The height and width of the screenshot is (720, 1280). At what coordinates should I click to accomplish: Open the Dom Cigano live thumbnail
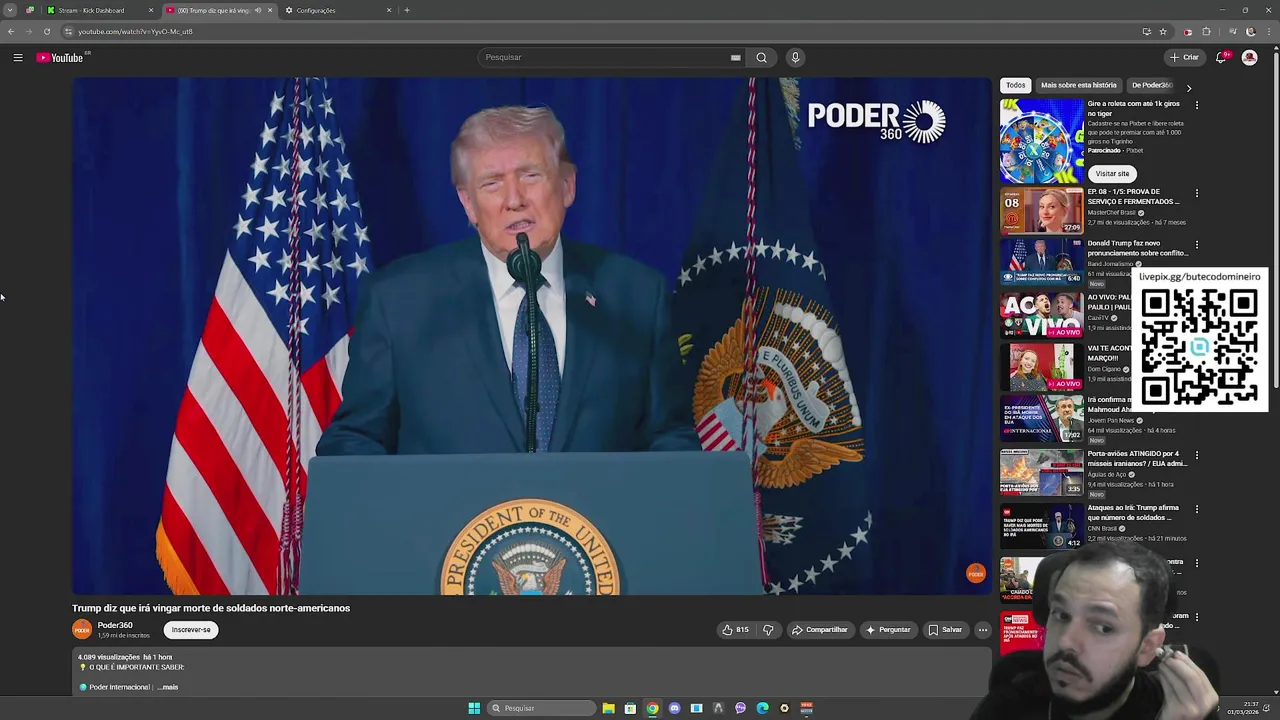(x=1041, y=367)
